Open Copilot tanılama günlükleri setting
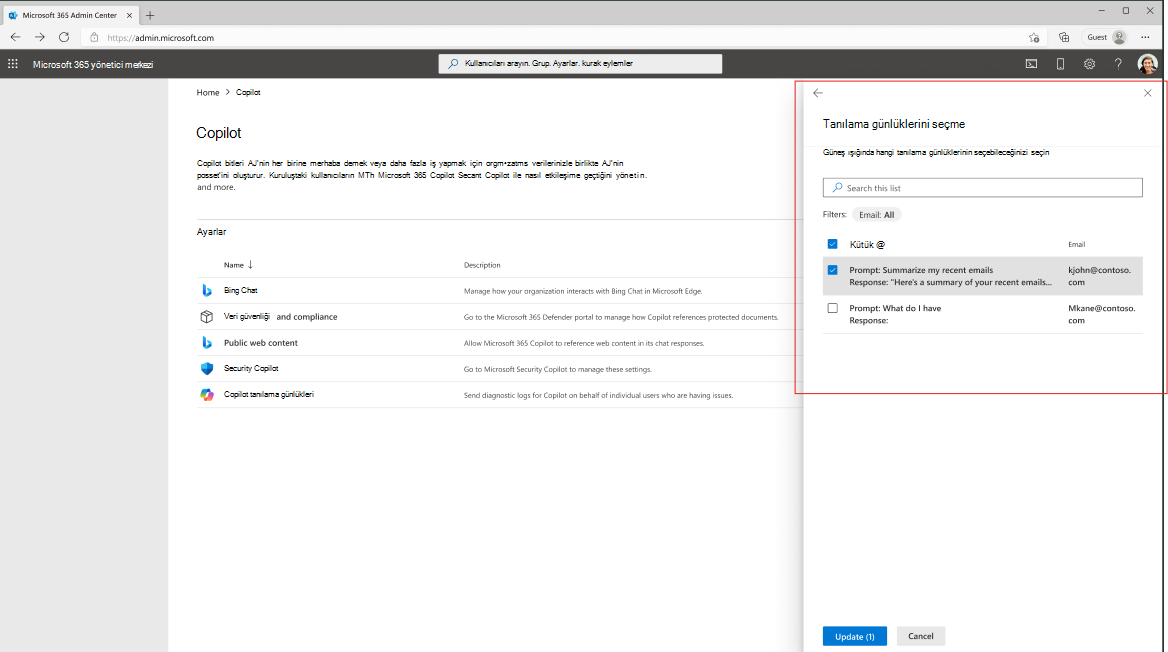The image size is (1168, 652). click(269, 394)
